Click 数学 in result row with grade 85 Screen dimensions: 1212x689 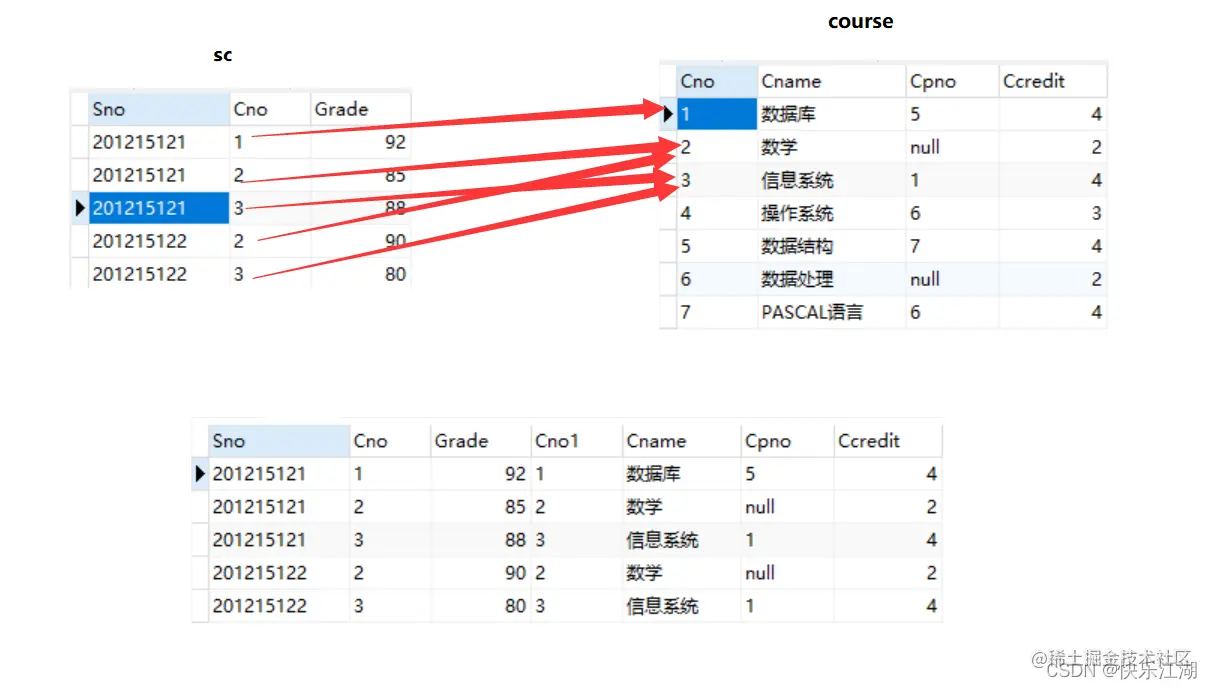click(x=644, y=506)
